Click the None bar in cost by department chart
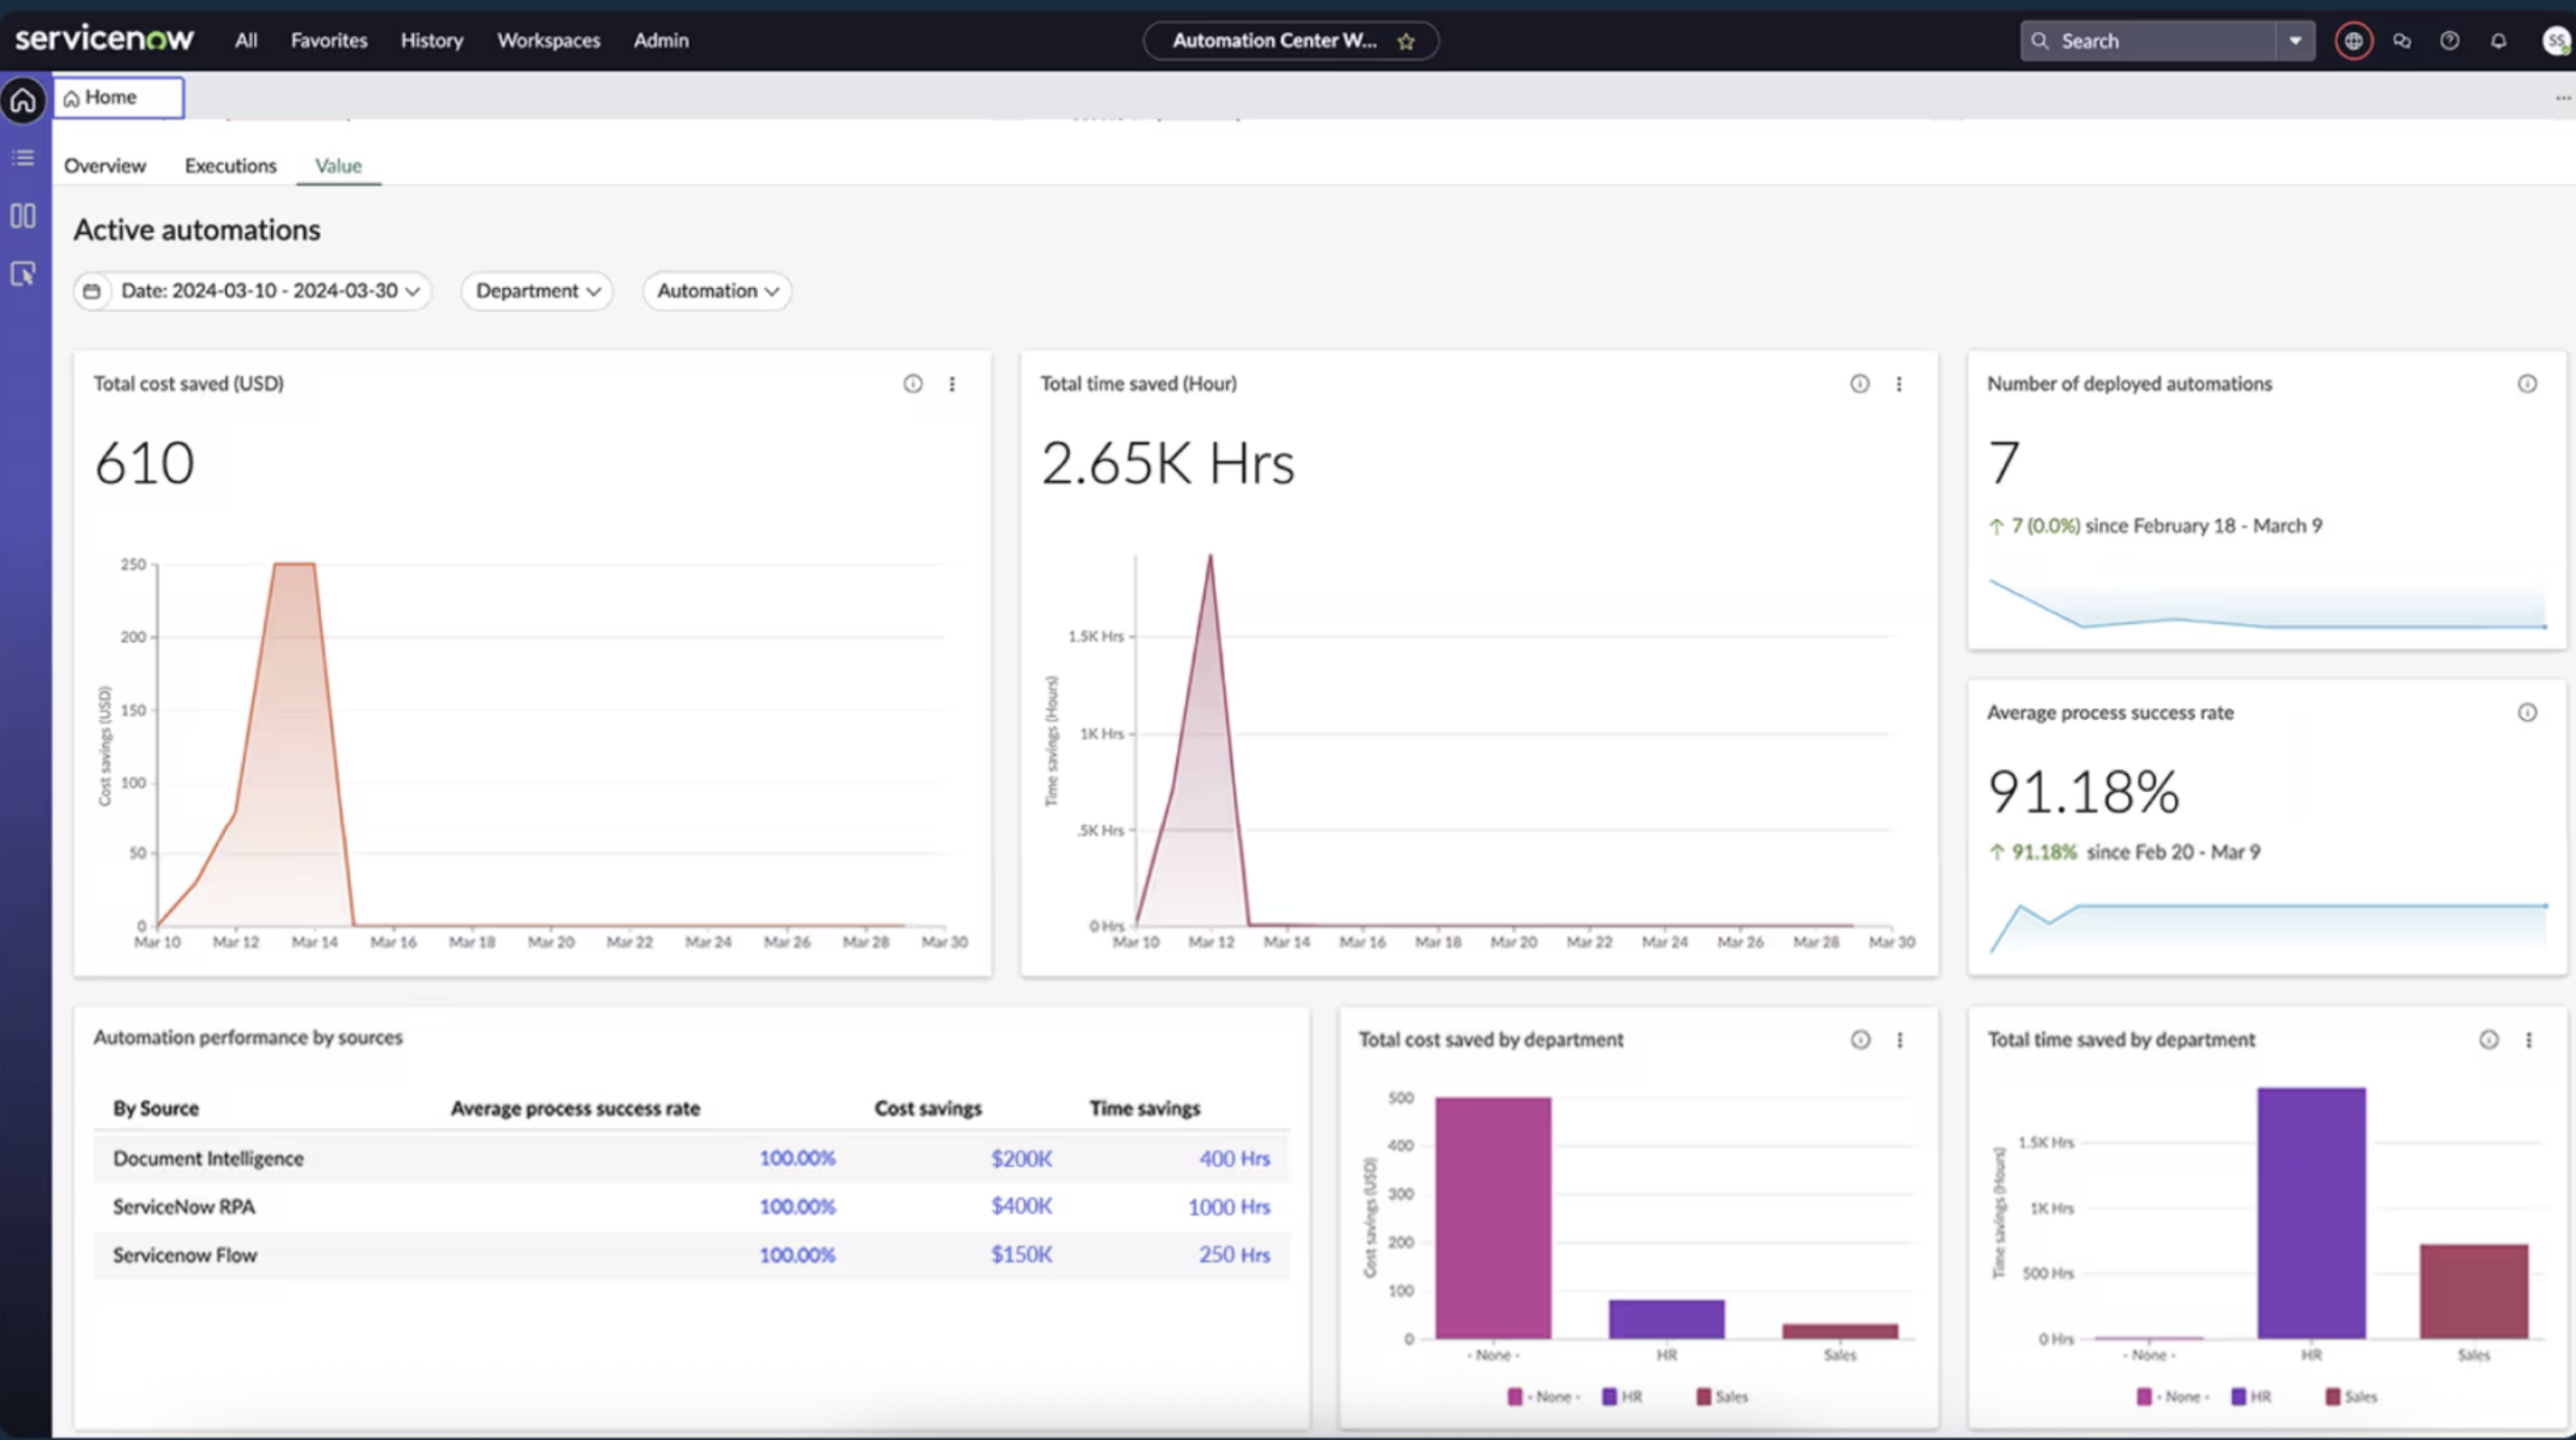Viewport: 2576px width, 1440px height. 1493,1218
